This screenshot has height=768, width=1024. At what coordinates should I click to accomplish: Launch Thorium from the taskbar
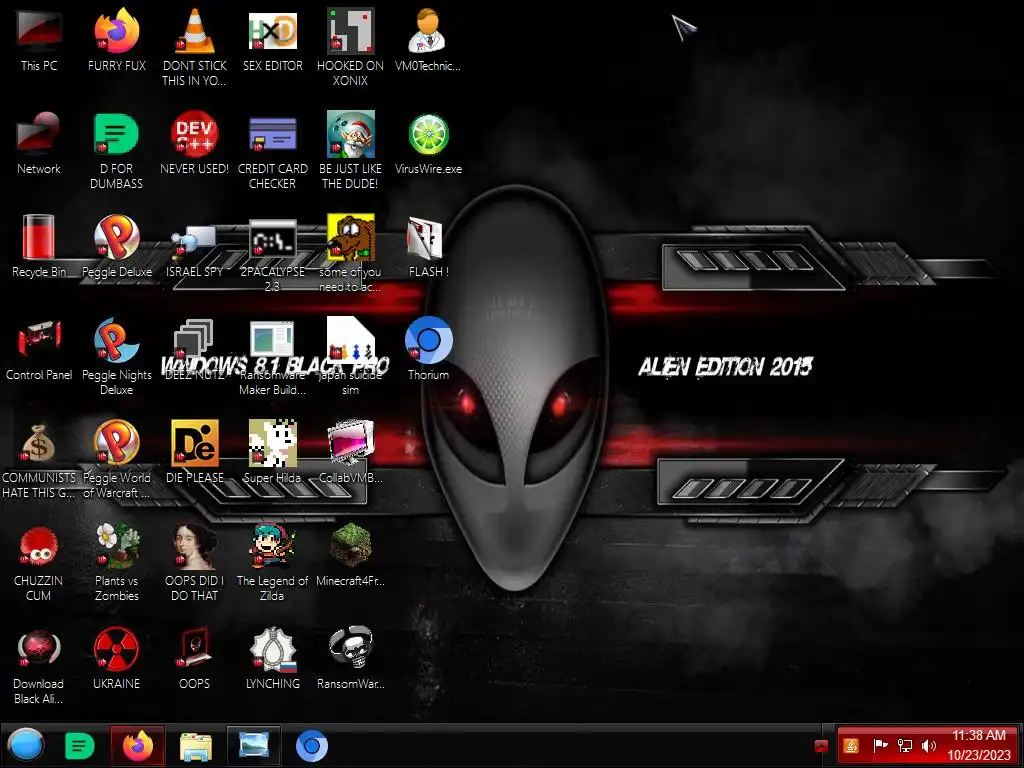[312, 746]
